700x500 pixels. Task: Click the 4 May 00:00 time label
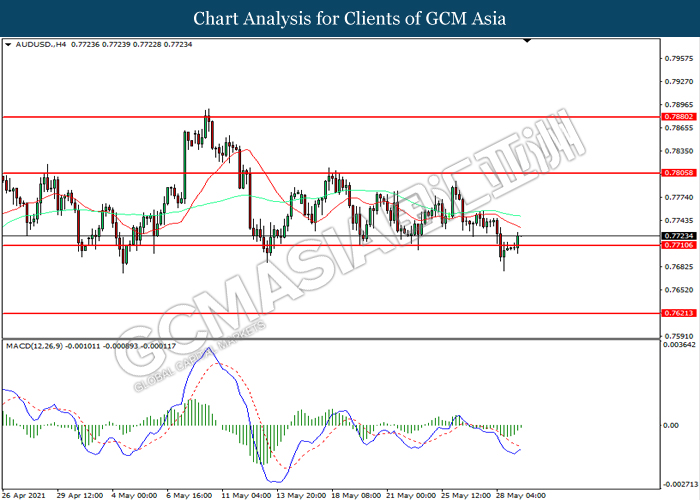click(134, 496)
